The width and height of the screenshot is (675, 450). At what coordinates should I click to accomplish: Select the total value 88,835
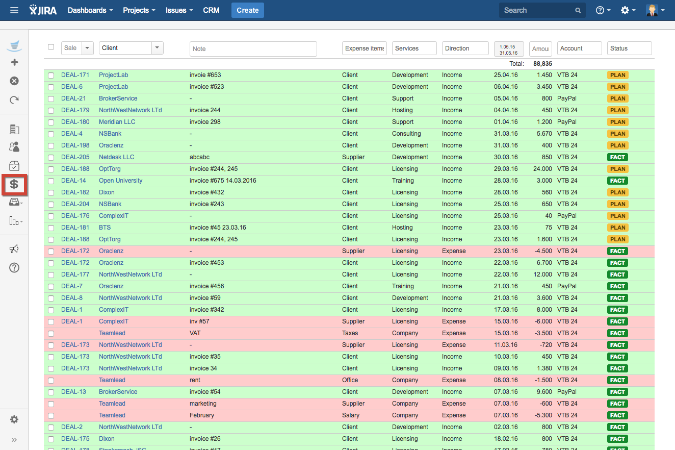[x=542, y=64]
